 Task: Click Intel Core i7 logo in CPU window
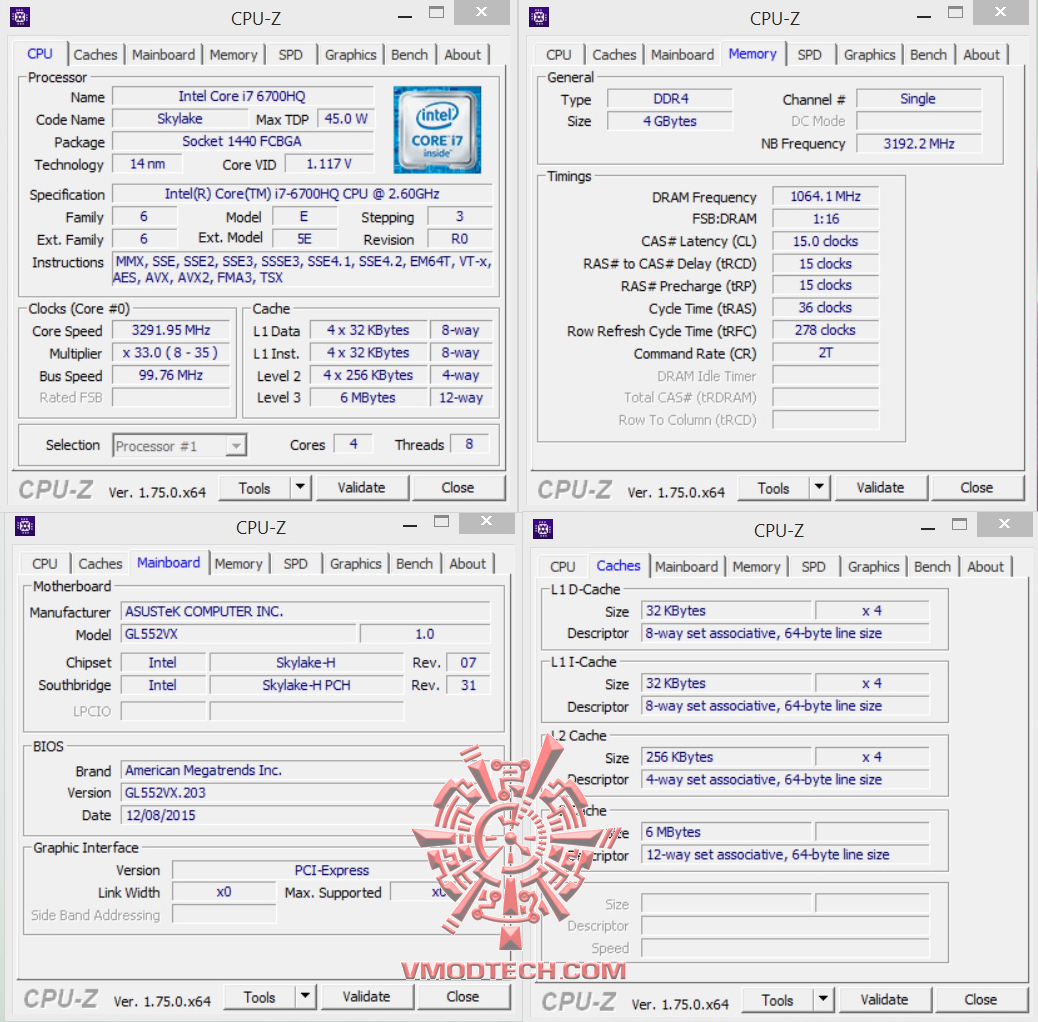point(437,130)
